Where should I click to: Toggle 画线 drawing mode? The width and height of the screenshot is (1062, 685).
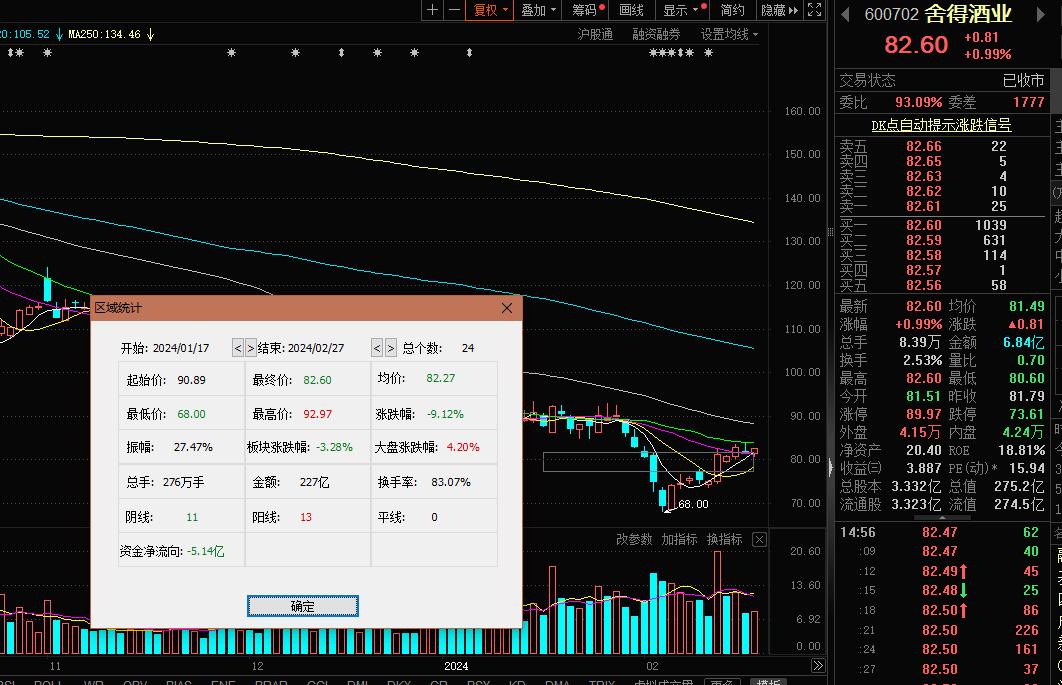click(x=632, y=10)
